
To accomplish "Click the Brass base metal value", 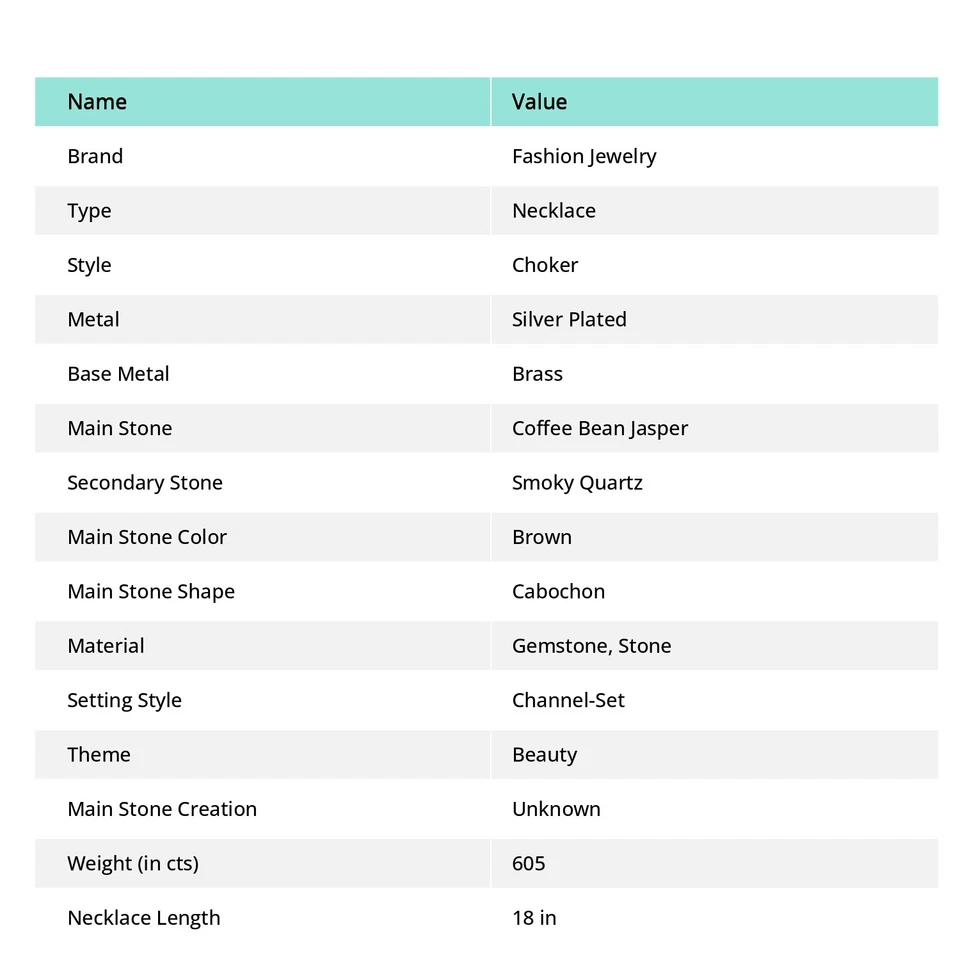I will [x=537, y=374].
